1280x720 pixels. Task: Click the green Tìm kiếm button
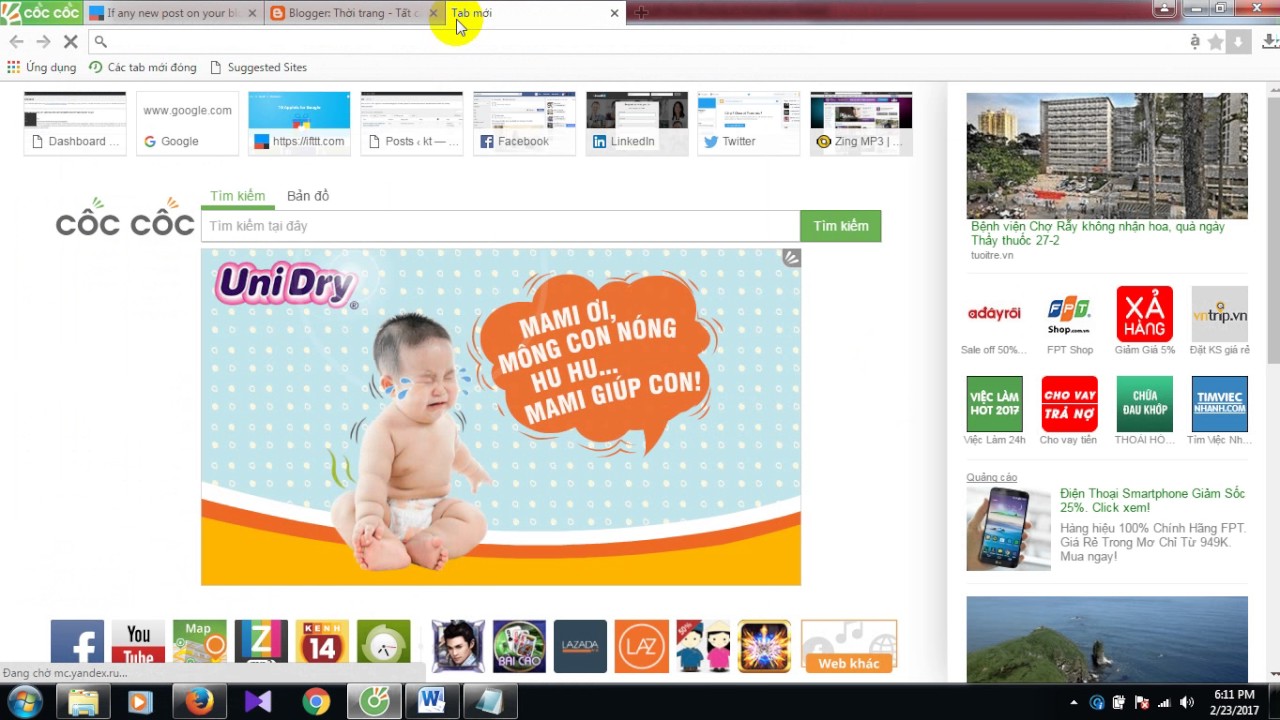(840, 226)
